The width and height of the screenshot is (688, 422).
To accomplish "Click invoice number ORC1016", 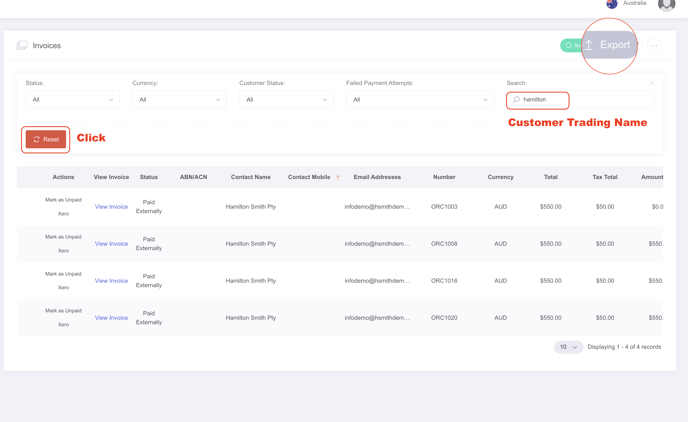I will [444, 281].
